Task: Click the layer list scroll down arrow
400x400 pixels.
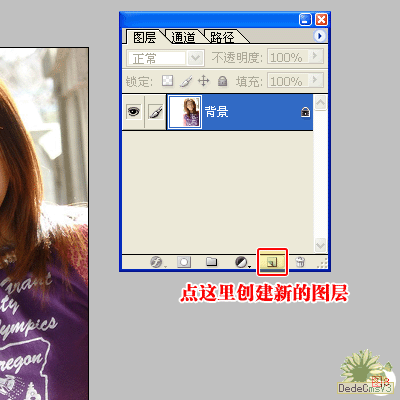Action: (x=320, y=245)
